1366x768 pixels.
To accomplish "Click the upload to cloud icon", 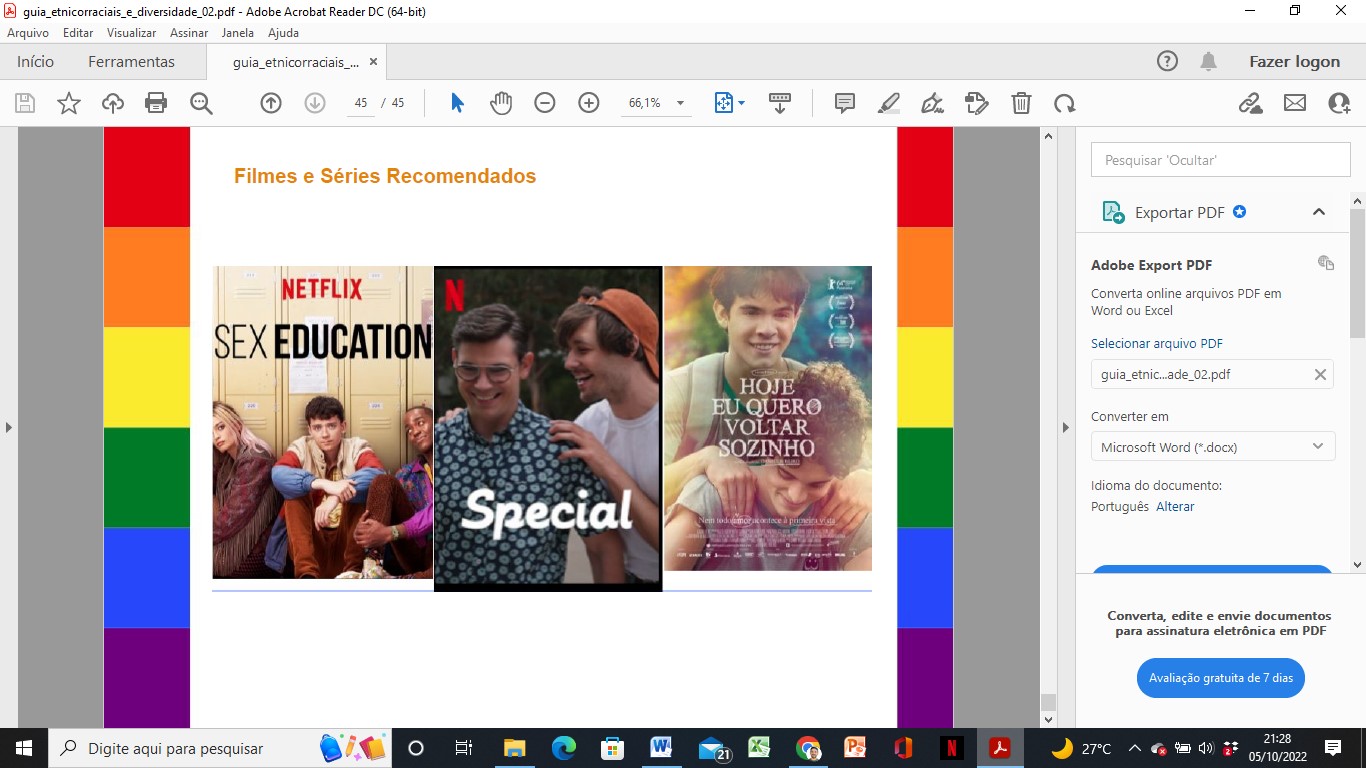I will 113,103.
